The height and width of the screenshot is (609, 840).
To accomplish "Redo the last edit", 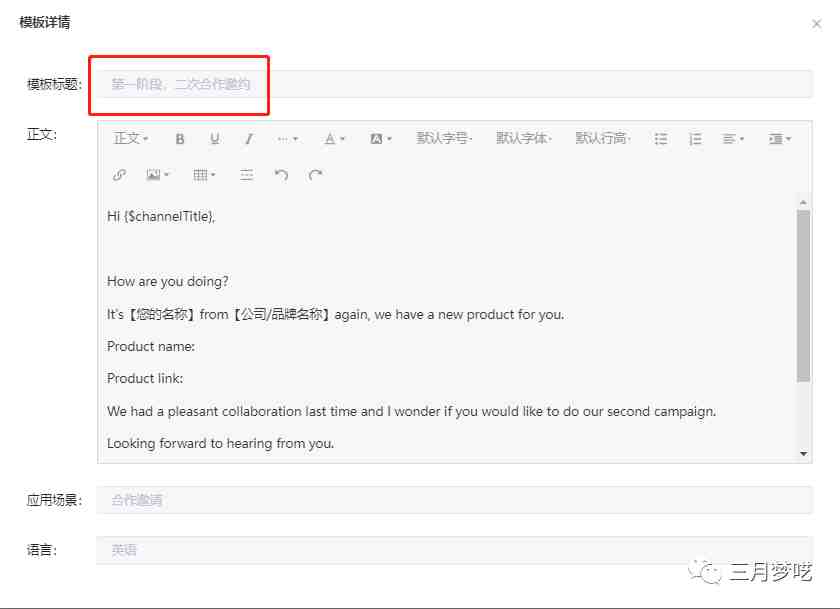I will point(316,175).
